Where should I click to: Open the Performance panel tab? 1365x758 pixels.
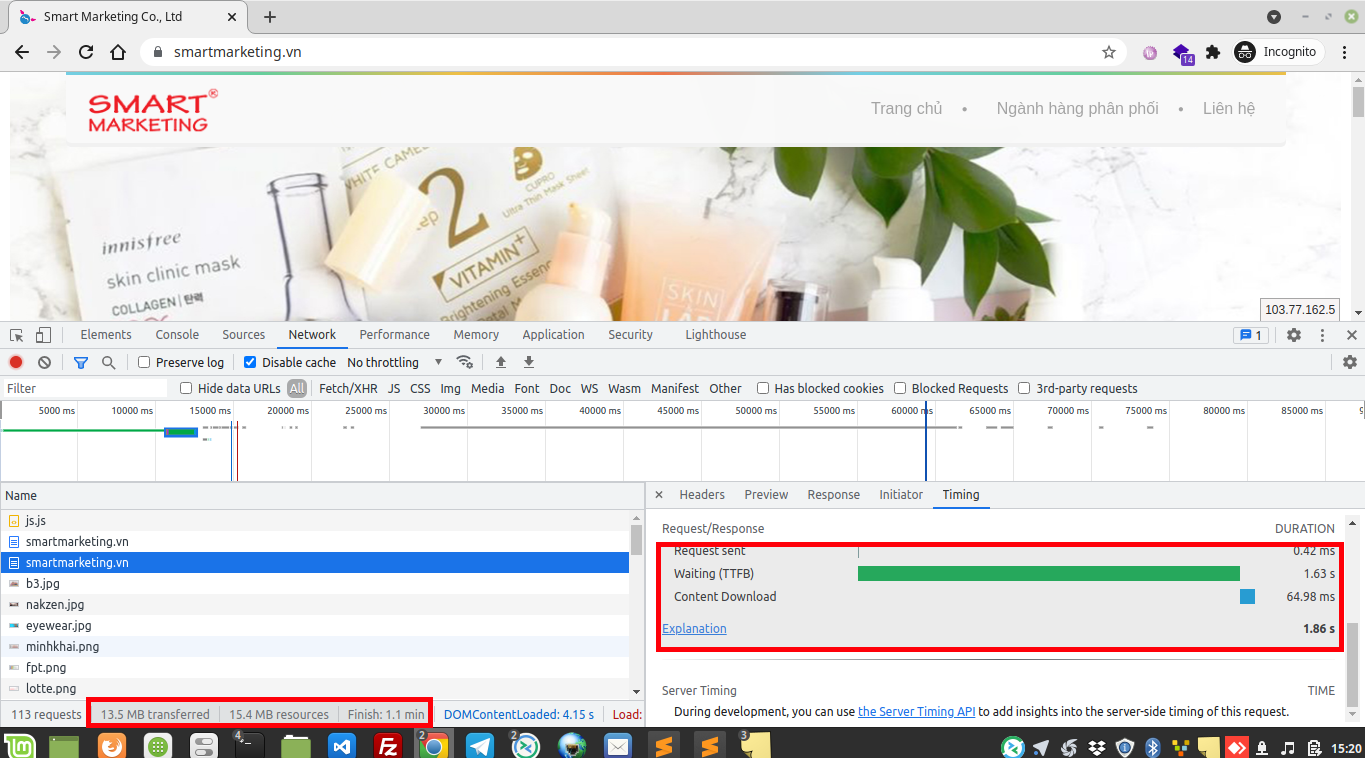point(394,335)
